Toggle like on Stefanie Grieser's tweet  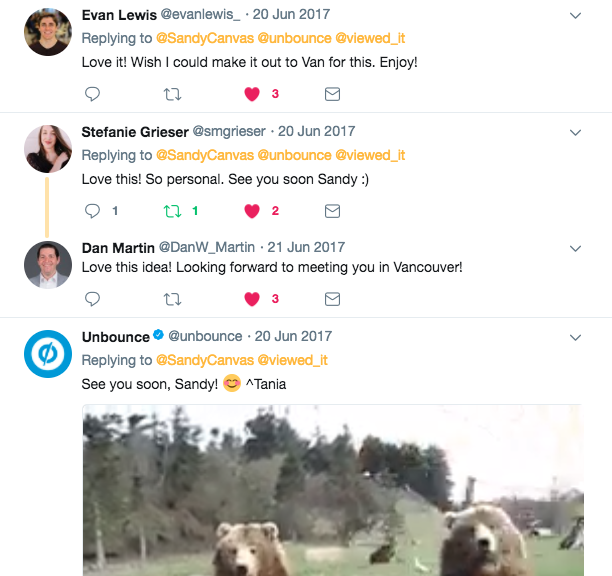[x=252, y=211]
